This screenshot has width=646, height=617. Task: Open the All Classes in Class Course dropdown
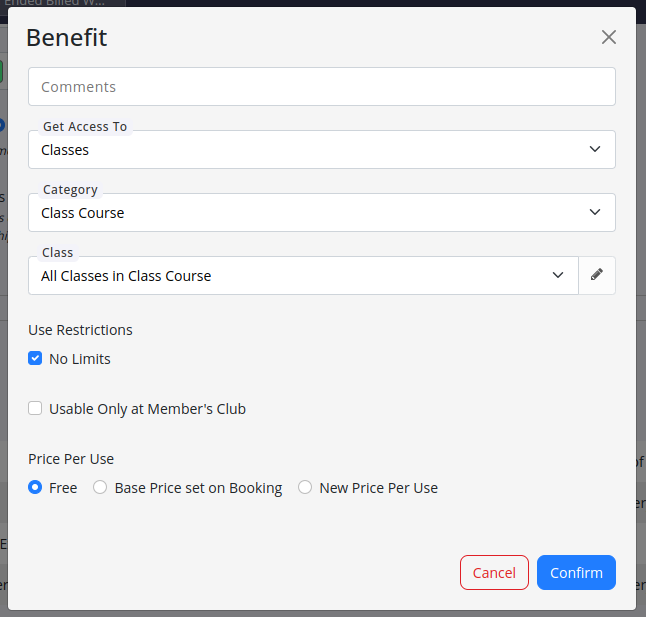(x=290, y=276)
